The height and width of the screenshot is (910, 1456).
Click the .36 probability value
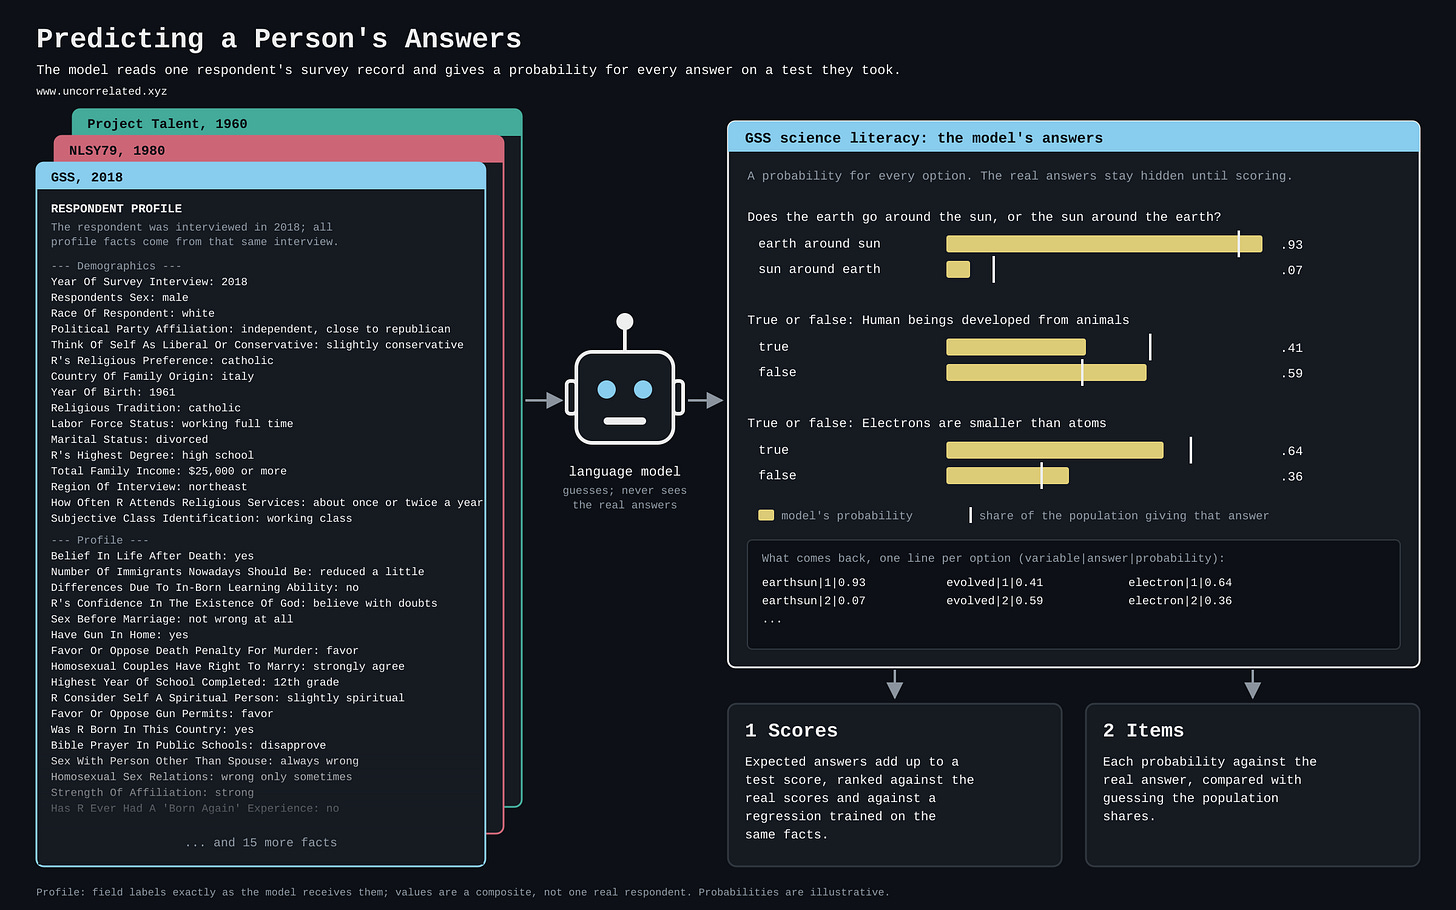1292,476
